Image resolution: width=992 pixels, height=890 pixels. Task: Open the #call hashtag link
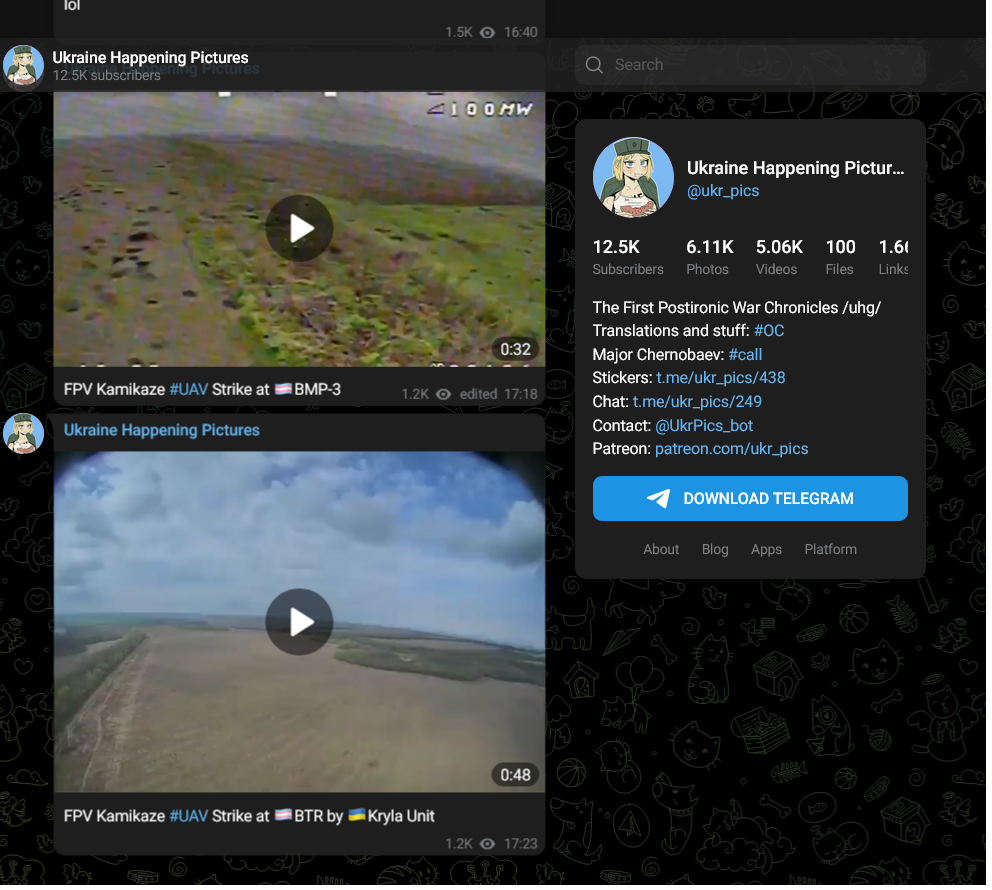click(745, 354)
